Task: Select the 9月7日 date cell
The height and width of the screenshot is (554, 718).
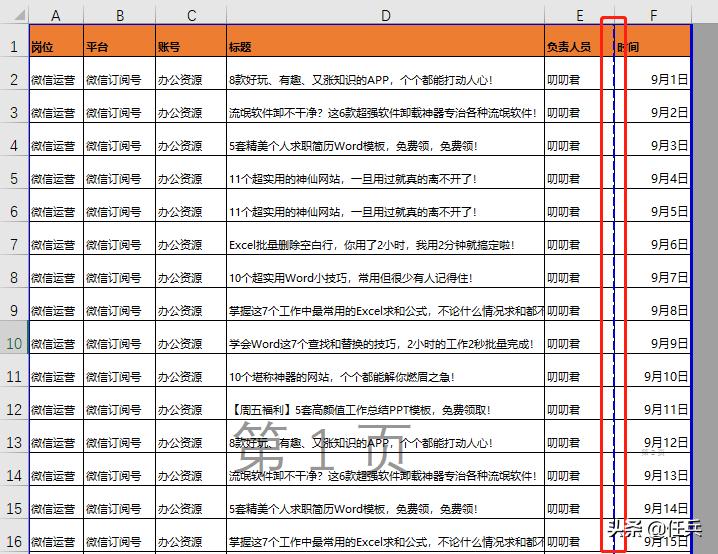Action: 652,271
